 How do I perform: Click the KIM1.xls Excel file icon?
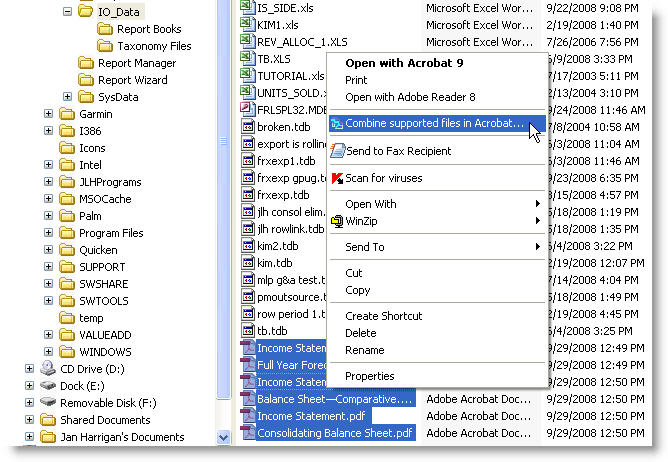[x=247, y=24]
